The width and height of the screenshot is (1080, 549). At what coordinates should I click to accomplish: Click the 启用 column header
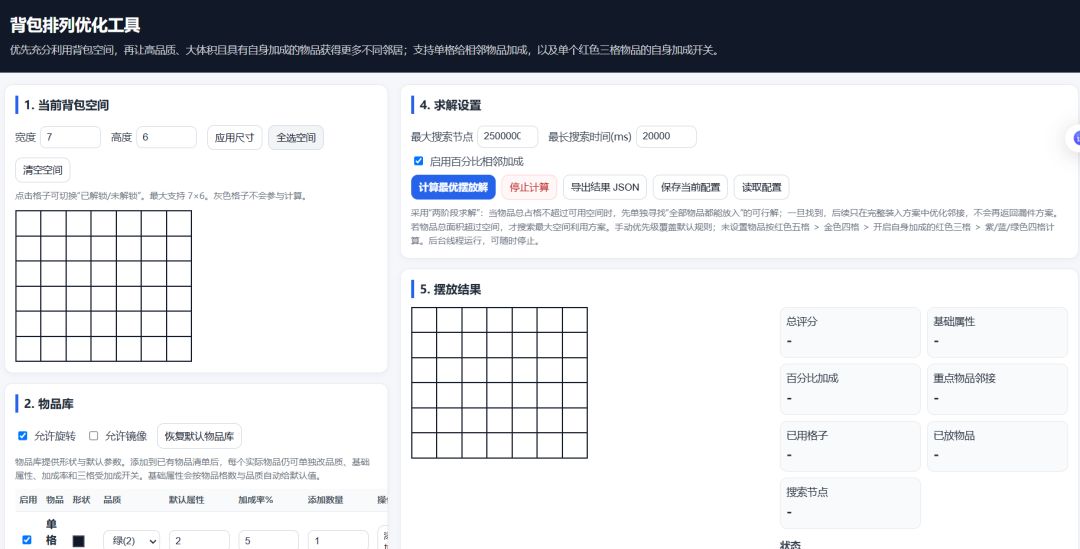coord(28,499)
